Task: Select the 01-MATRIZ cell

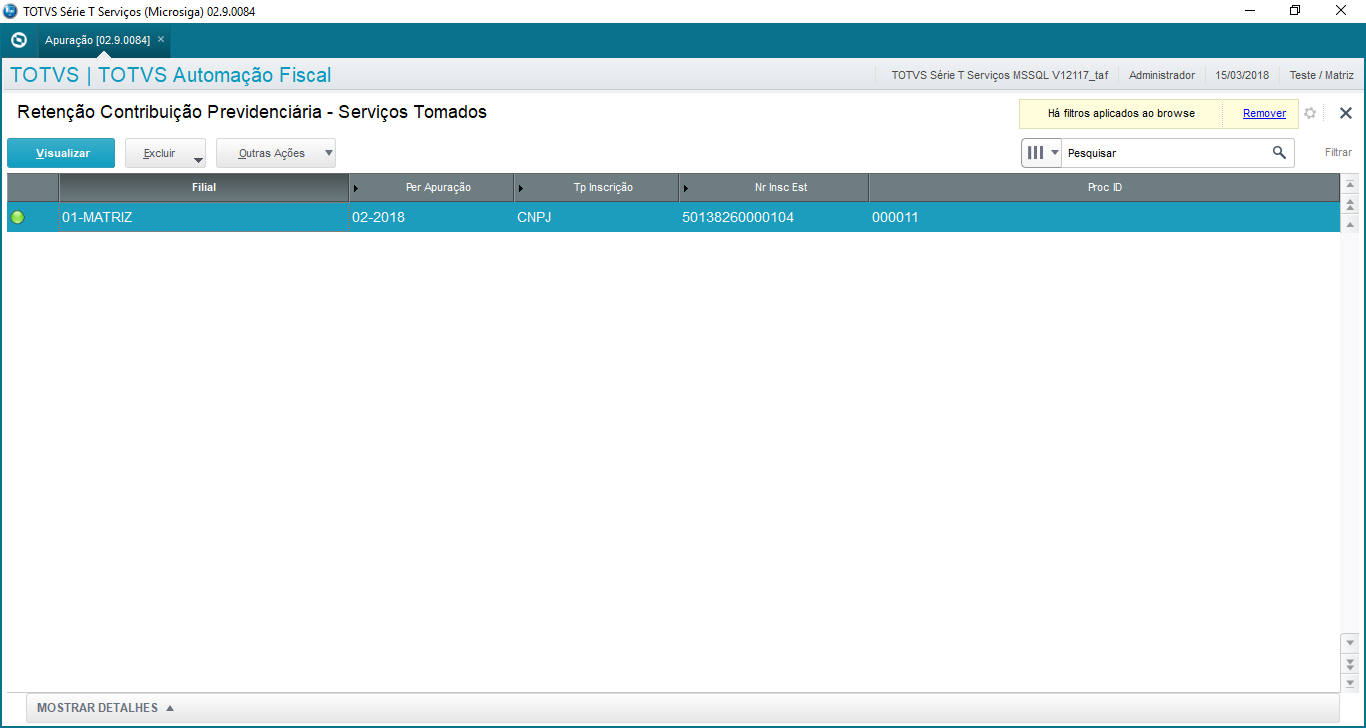Action: [204, 217]
